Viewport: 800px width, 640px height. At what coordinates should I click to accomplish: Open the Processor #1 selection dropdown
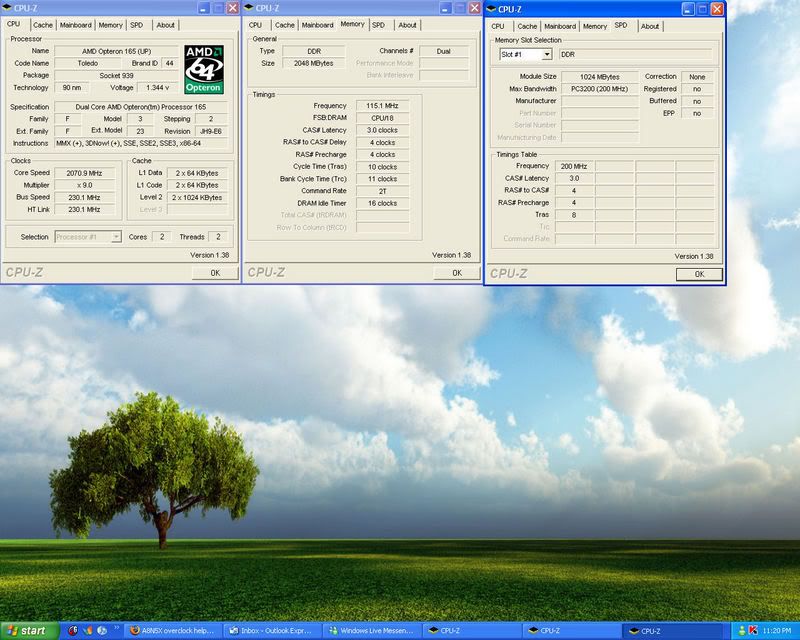click(x=116, y=237)
